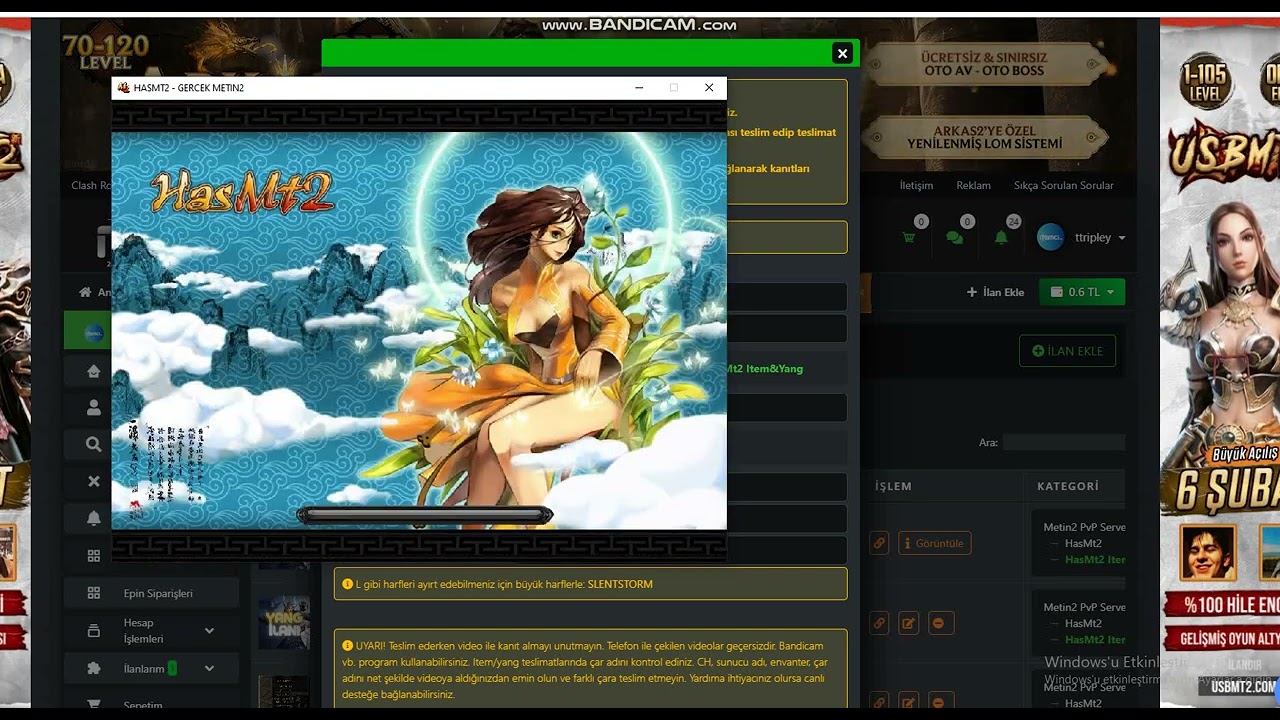Image resolution: width=1280 pixels, height=720 pixels.
Task: Click the second row's link icon
Action: [x=878, y=623]
